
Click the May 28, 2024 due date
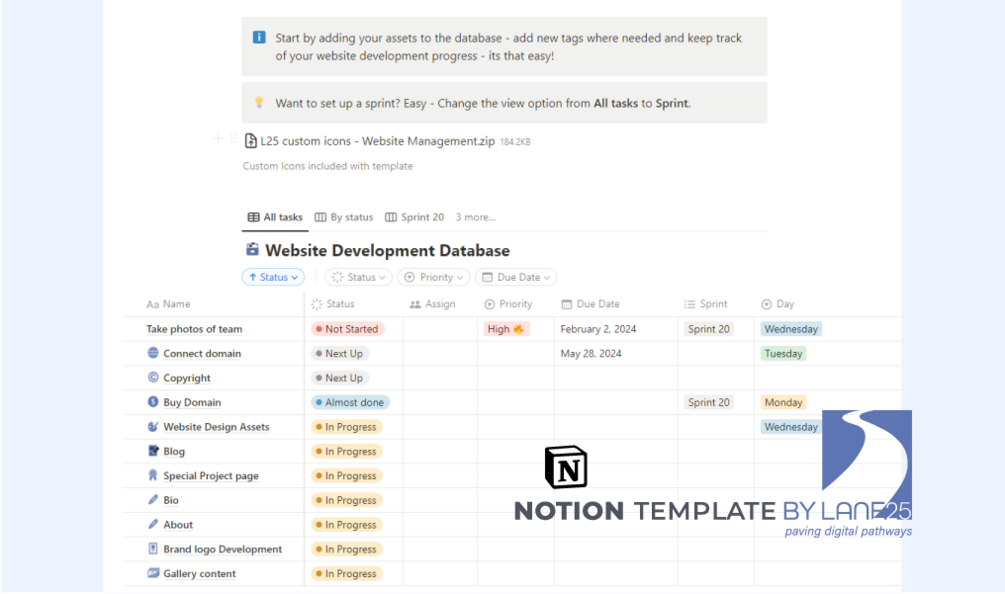tap(591, 353)
